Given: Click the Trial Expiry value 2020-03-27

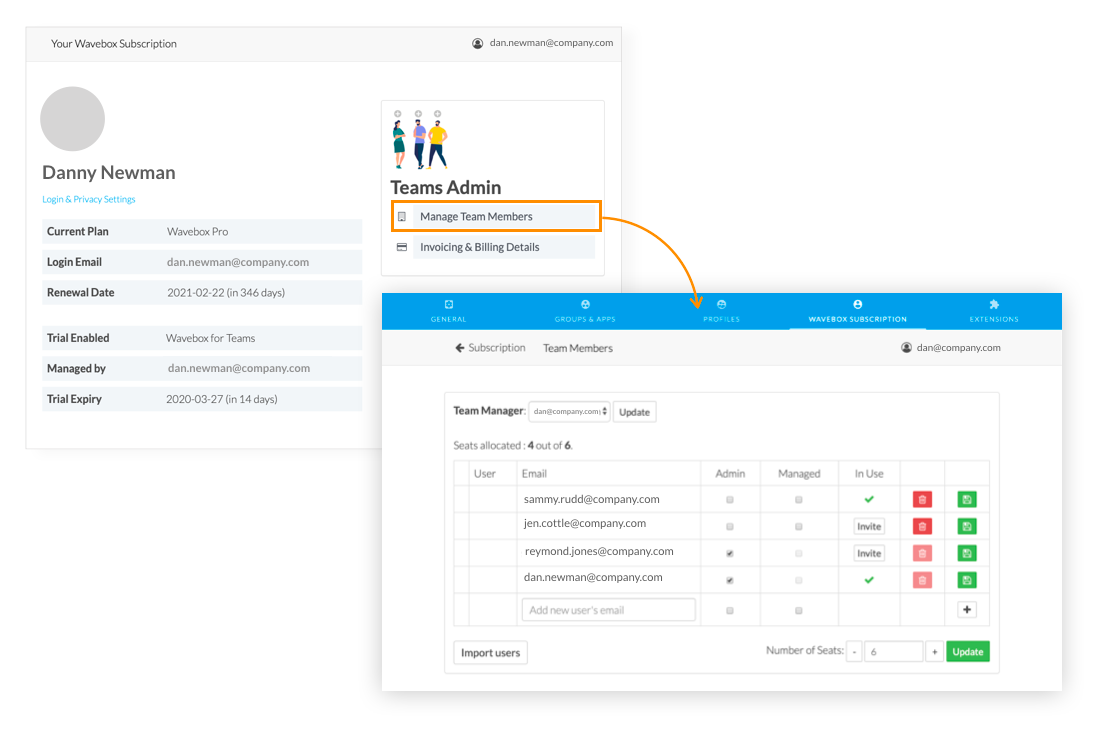Looking at the screenshot, I should 221,399.
